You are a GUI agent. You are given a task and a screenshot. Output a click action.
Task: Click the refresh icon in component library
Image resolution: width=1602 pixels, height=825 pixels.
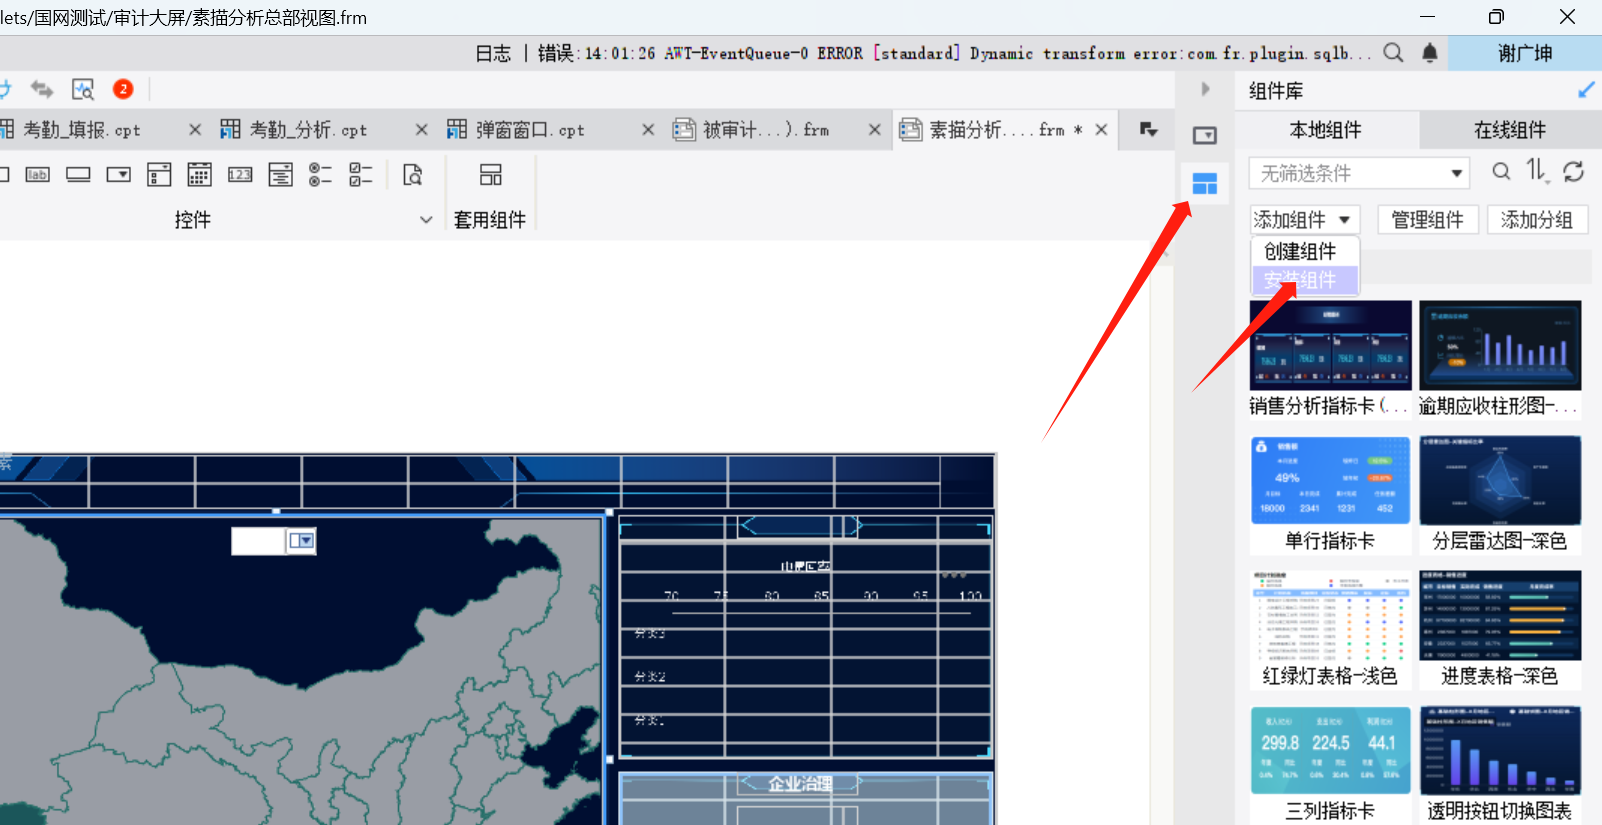pyautogui.click(x=1573, y=172)
